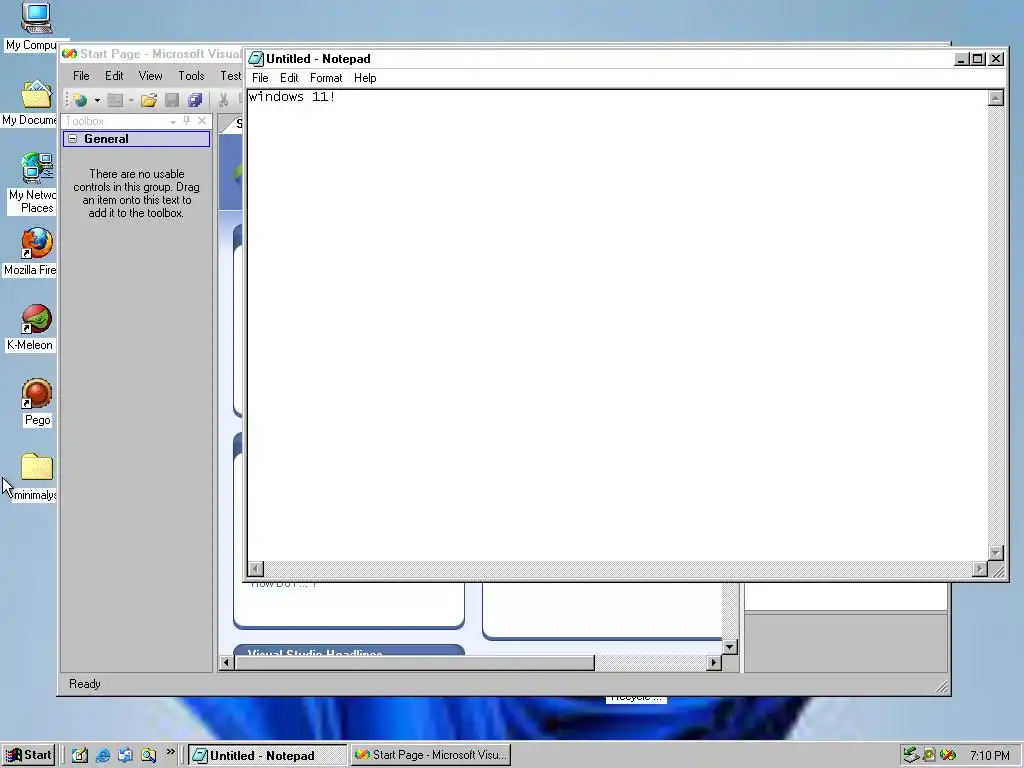Click Notepad vertical scrollbar down arrow
1024x768 pixels.
(995, 552)
